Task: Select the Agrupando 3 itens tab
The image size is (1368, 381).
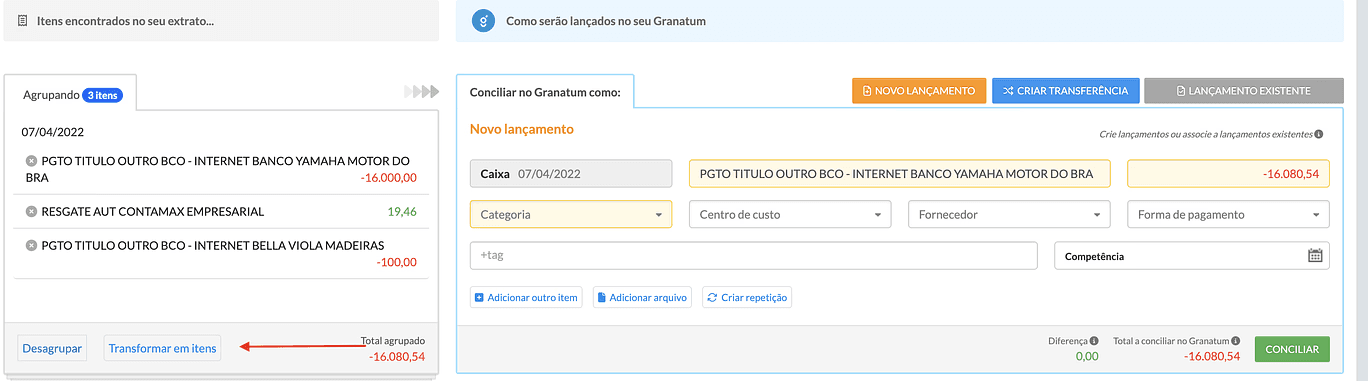Action: tap(71, 94)
